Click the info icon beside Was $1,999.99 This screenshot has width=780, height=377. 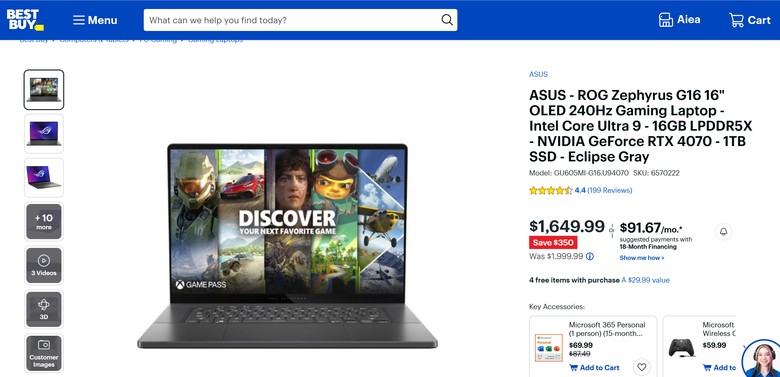[x=589, y=257]
